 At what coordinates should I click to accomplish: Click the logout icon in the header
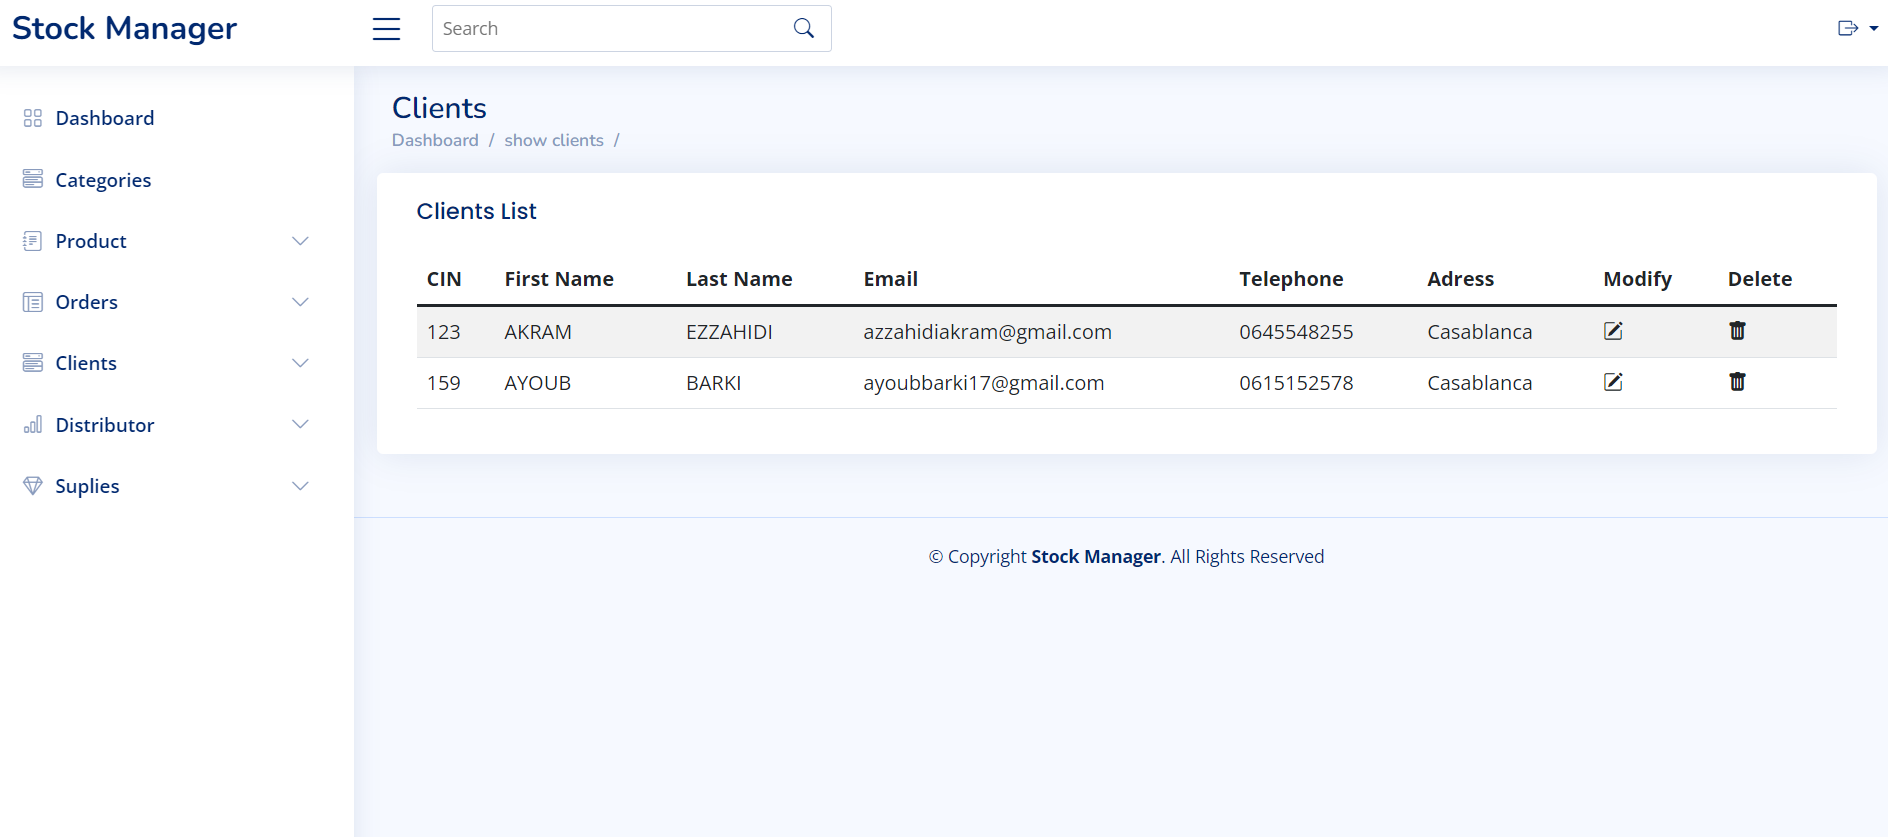[1848, 28]
